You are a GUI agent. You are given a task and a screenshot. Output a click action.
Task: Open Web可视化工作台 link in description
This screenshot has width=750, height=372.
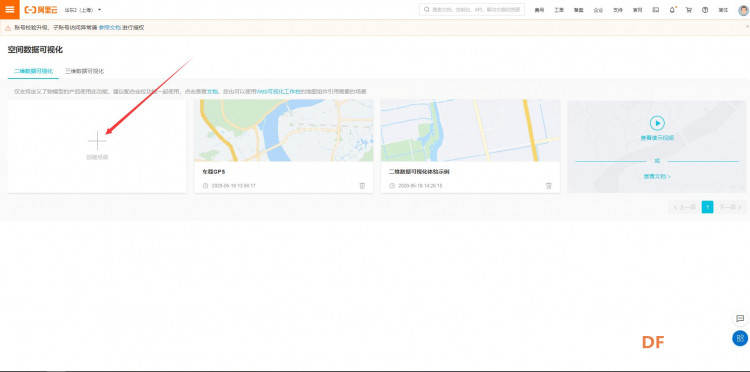(278, 91)
